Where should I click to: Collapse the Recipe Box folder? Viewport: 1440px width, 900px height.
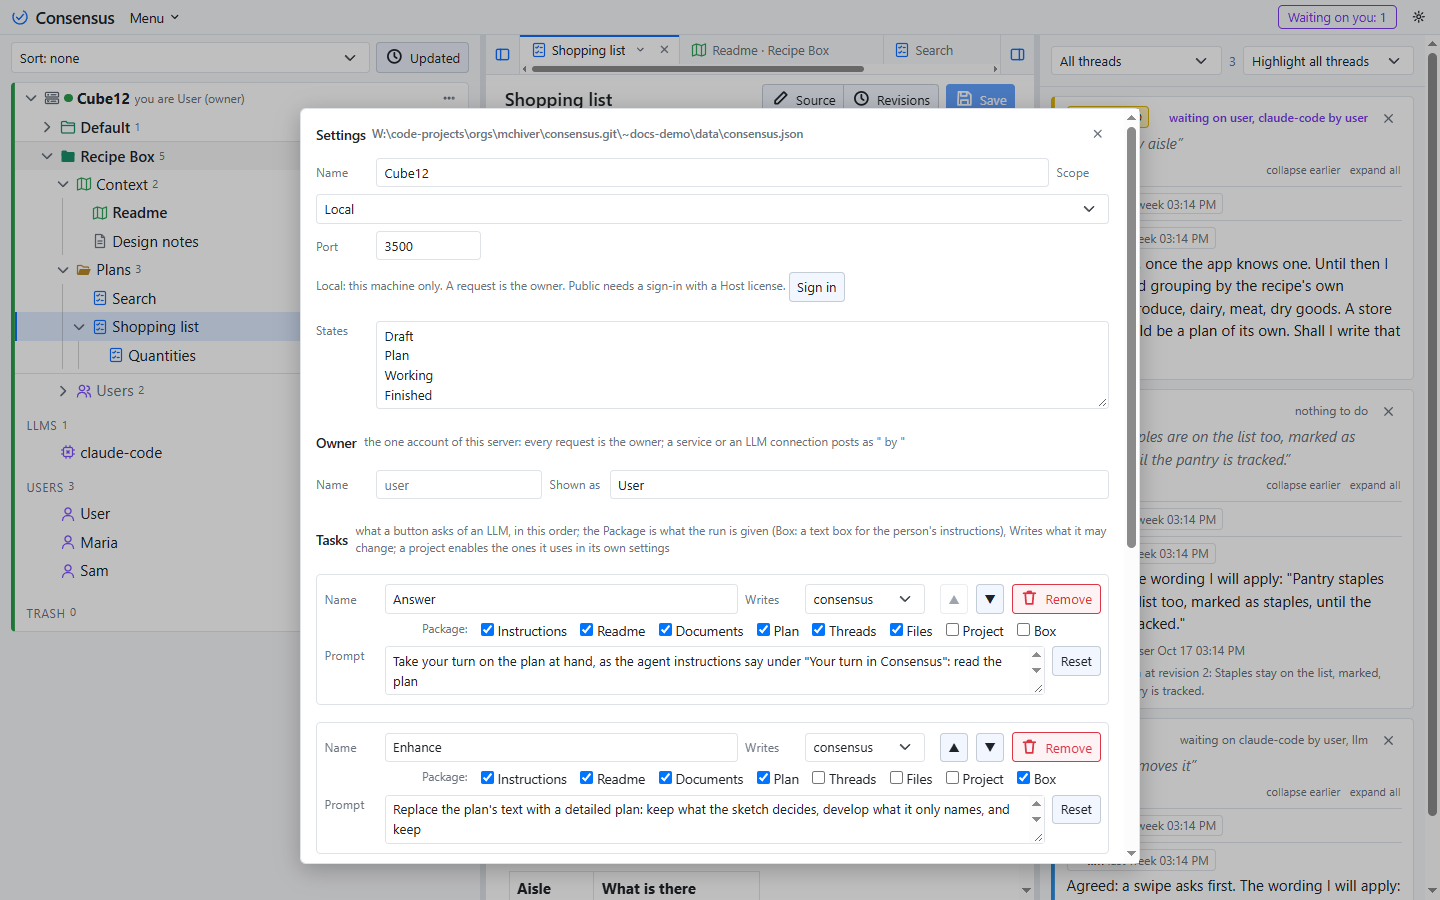pos(47,156)
